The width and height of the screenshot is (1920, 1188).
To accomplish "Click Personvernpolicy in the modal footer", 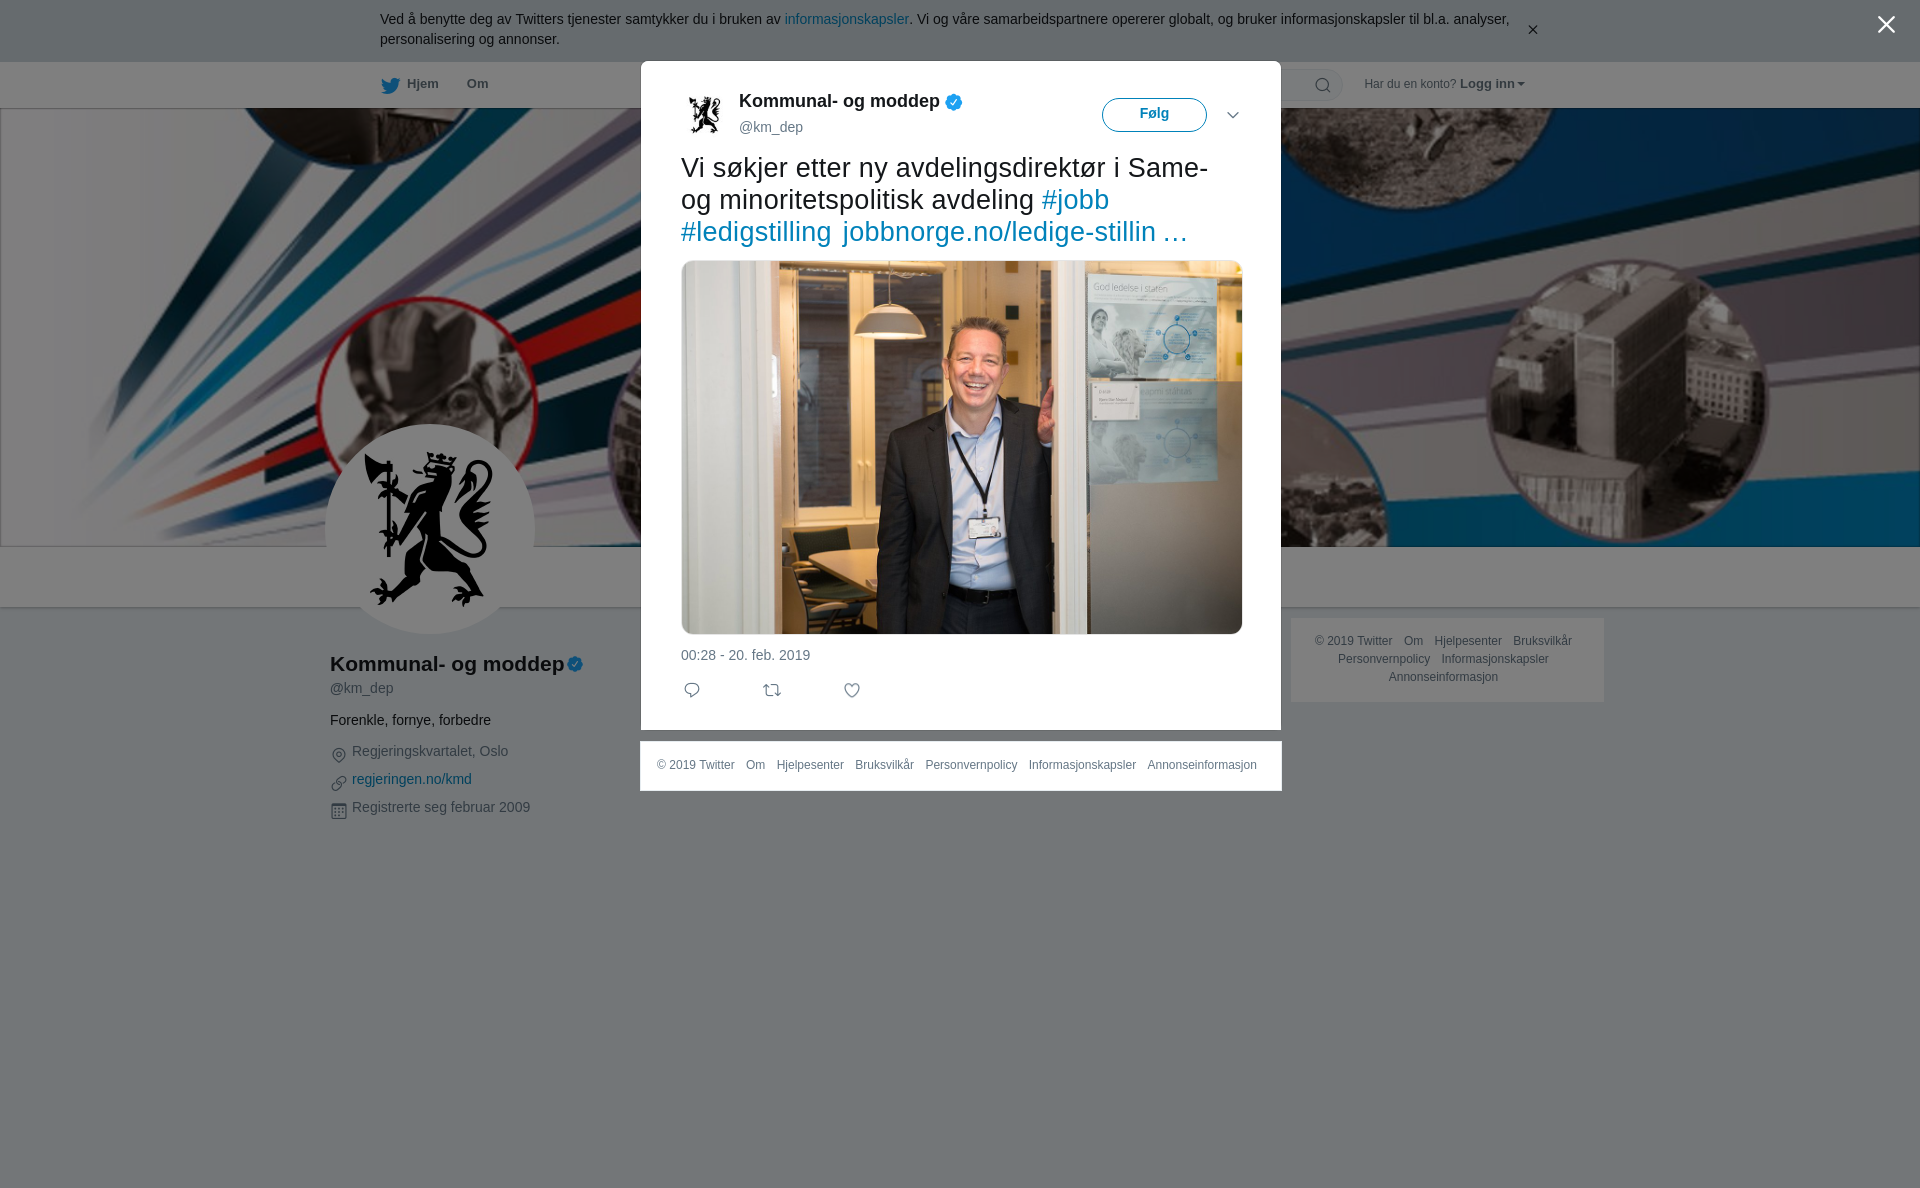I will 971,765.
